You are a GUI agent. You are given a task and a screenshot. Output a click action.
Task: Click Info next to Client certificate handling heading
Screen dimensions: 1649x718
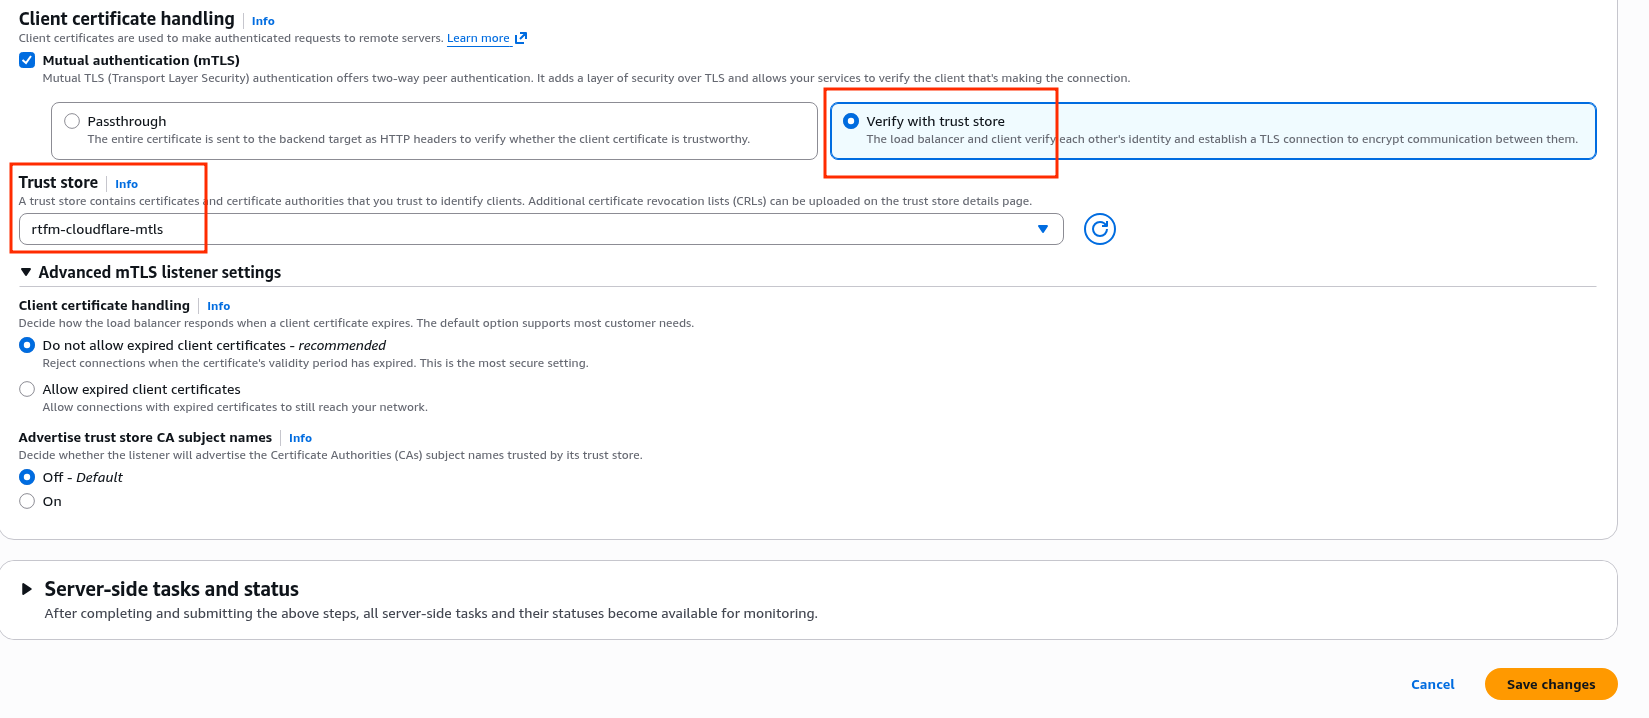click(263, 21)
